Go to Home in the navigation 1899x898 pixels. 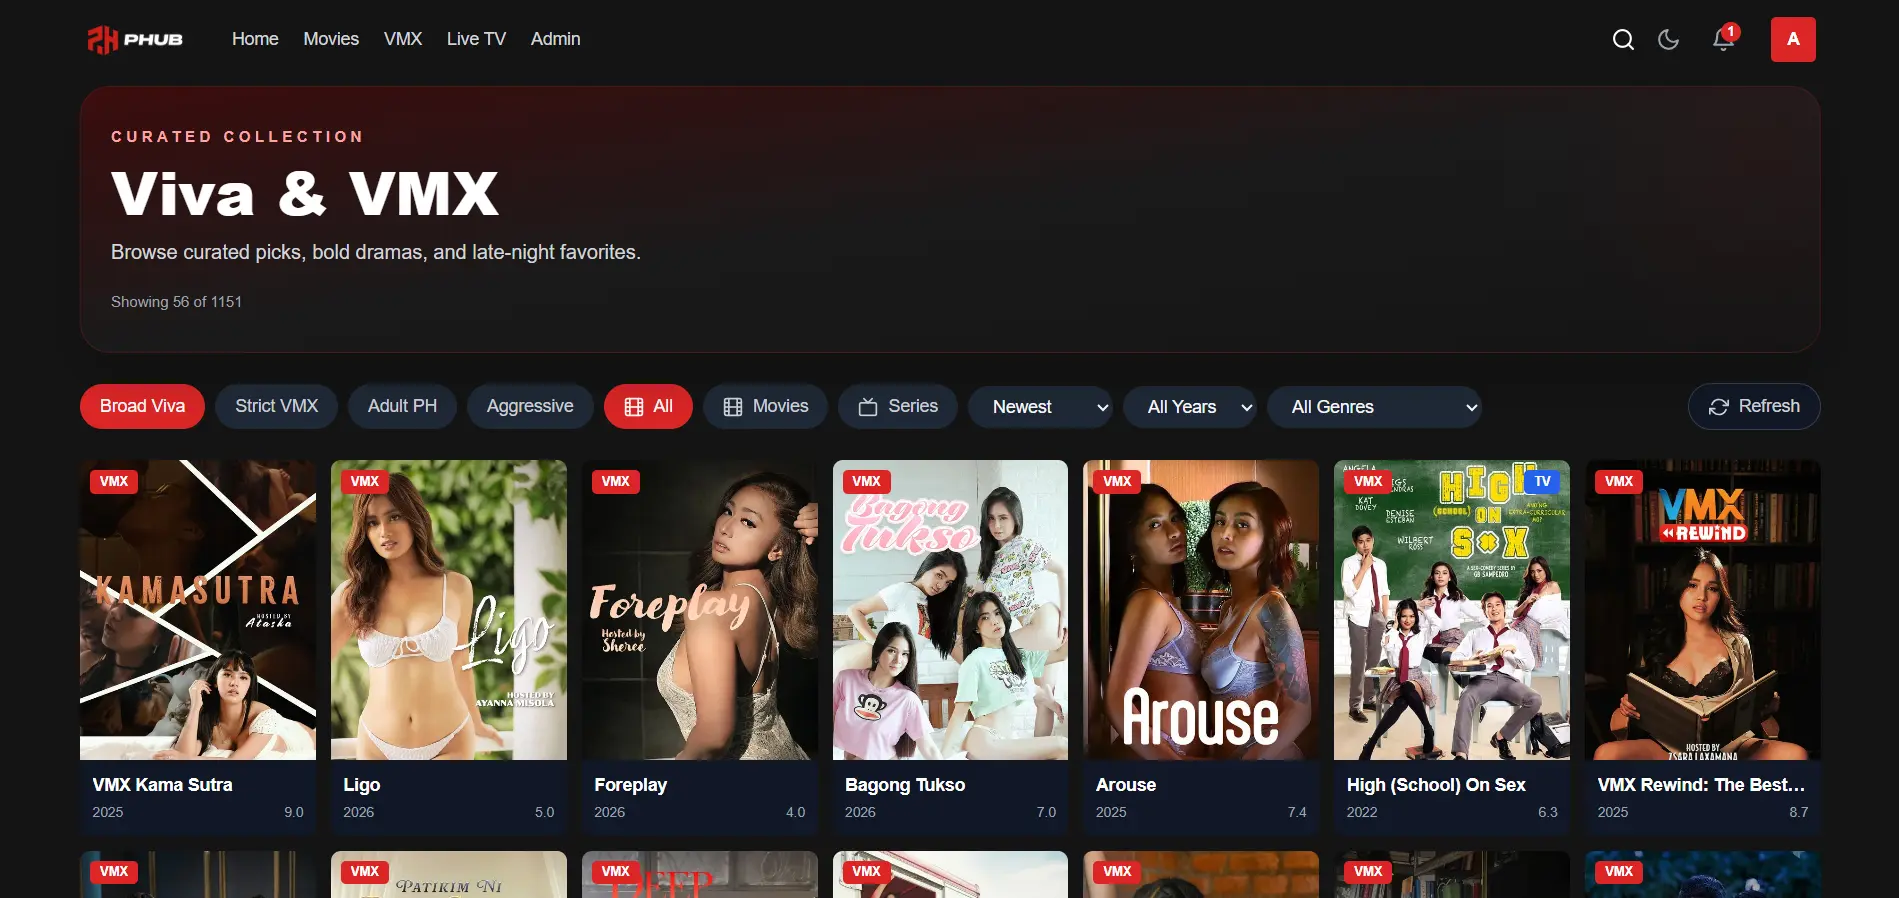(x=255, y=39)
